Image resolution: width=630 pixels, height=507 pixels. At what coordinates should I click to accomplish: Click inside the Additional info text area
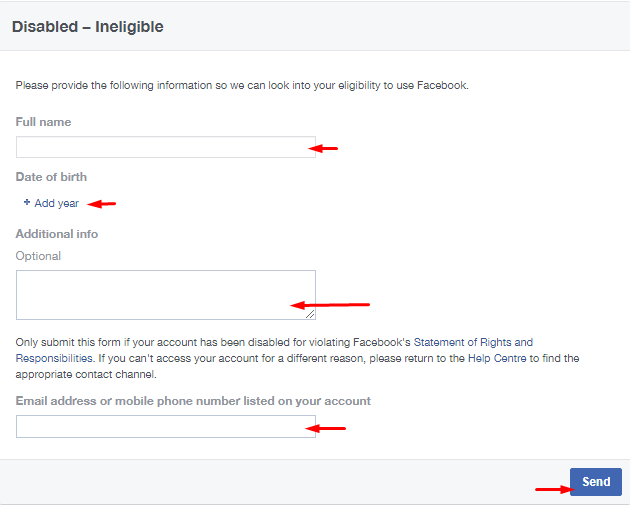166,295
